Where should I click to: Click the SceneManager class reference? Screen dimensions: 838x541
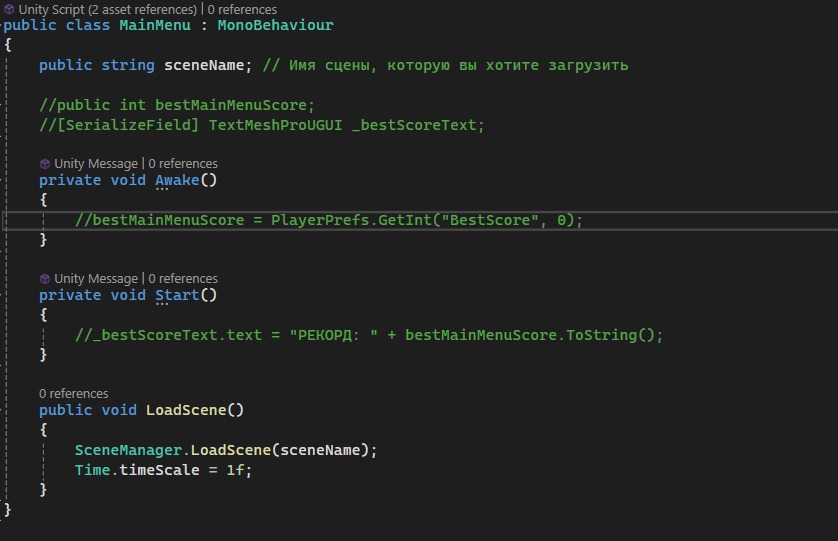click(x=128, y=450)
